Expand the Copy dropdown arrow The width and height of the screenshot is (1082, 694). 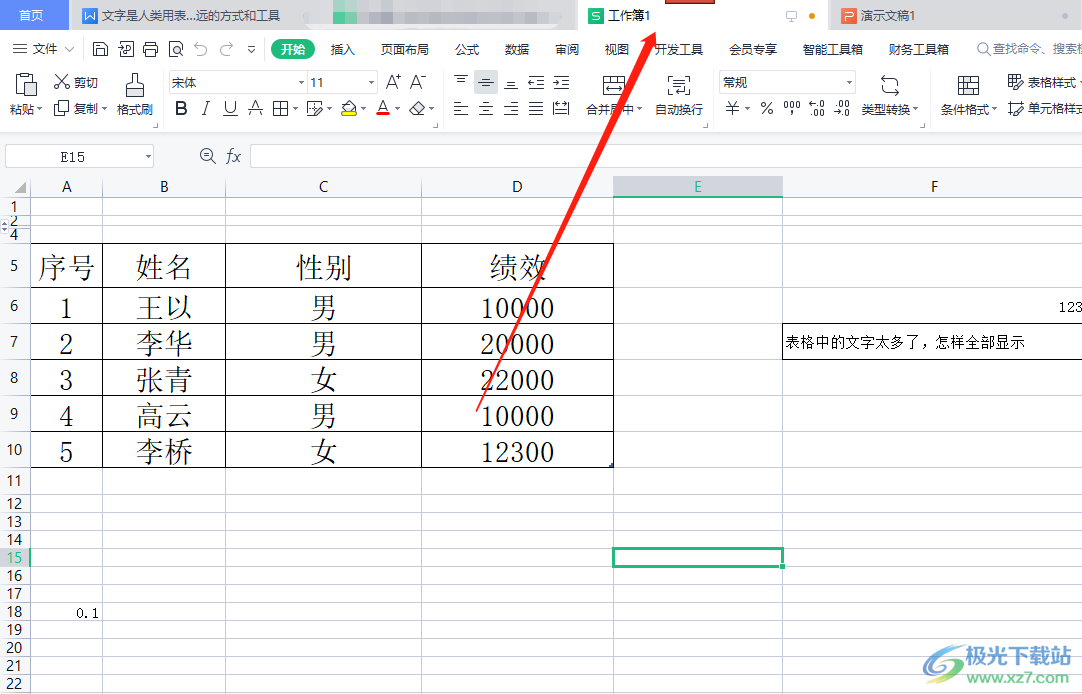coord(104,109)
